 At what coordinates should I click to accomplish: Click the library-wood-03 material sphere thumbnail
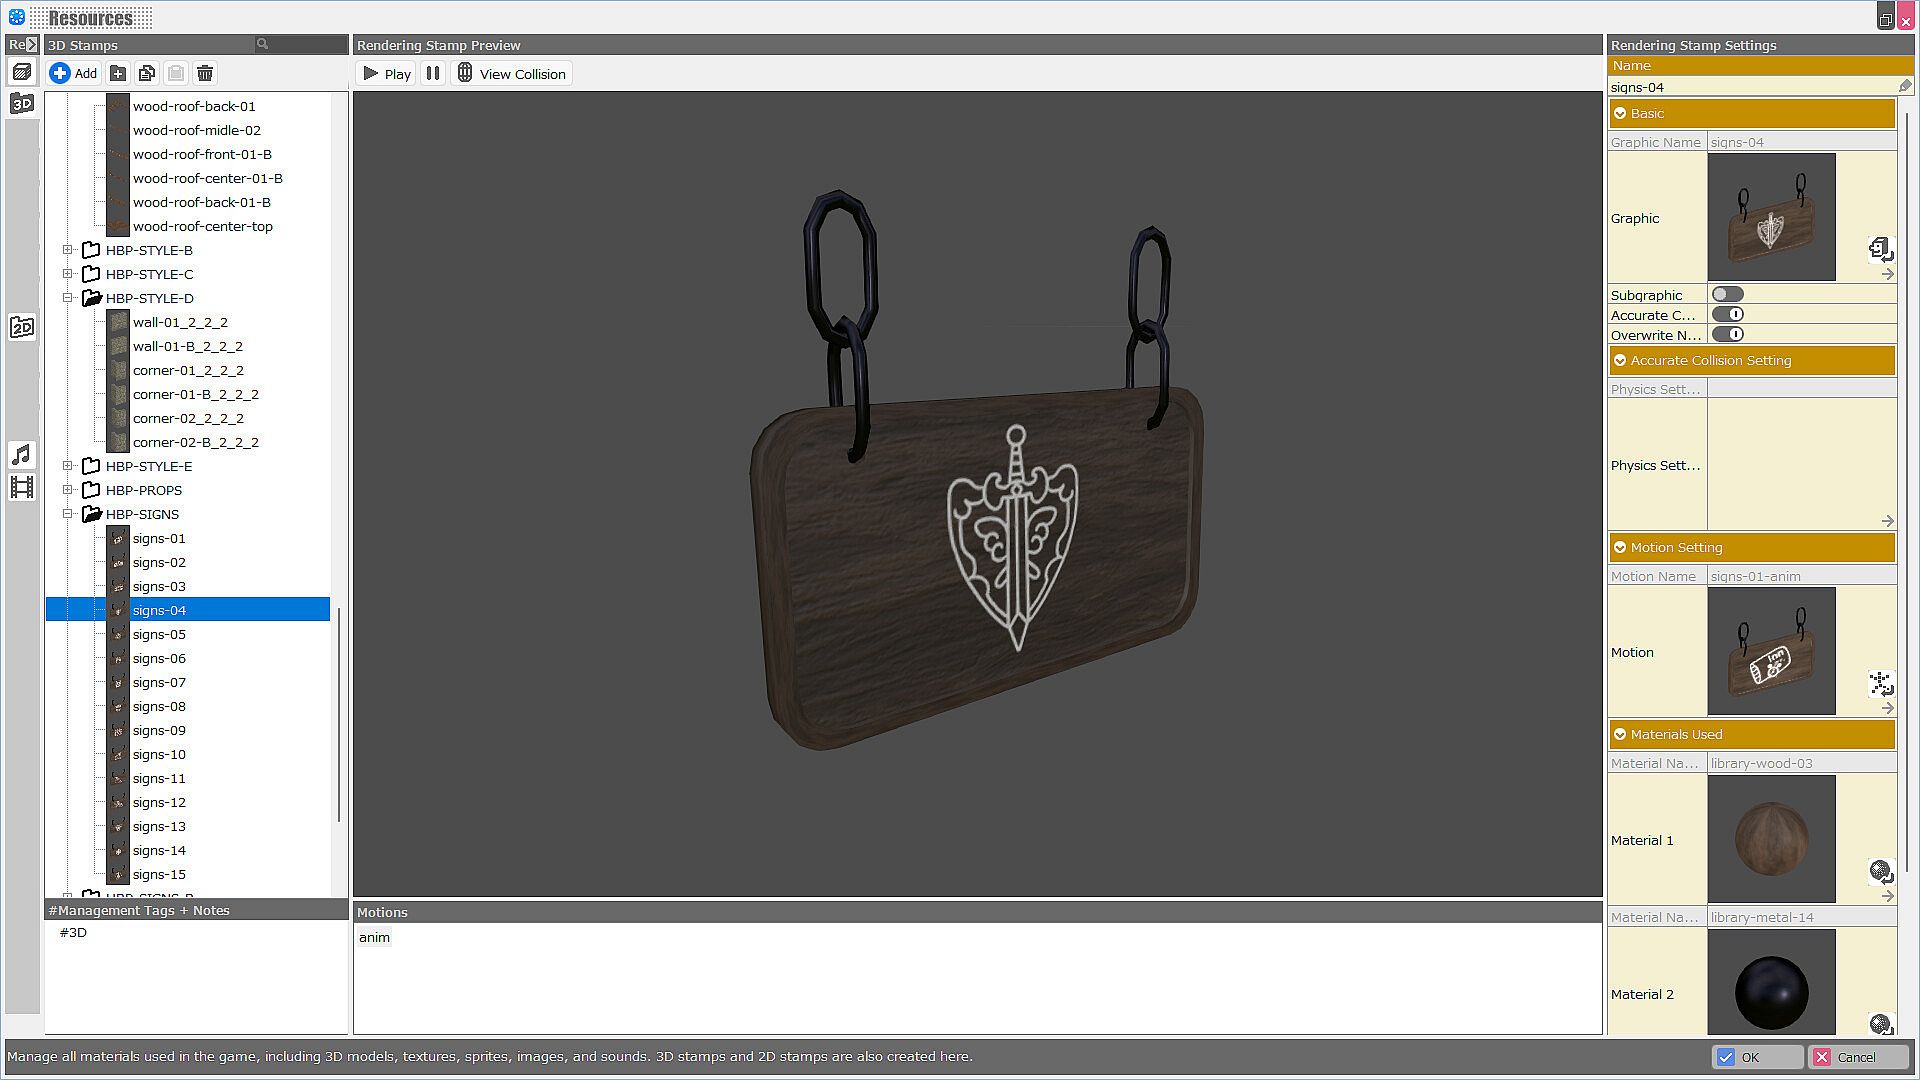click(x=1771, y=839)
